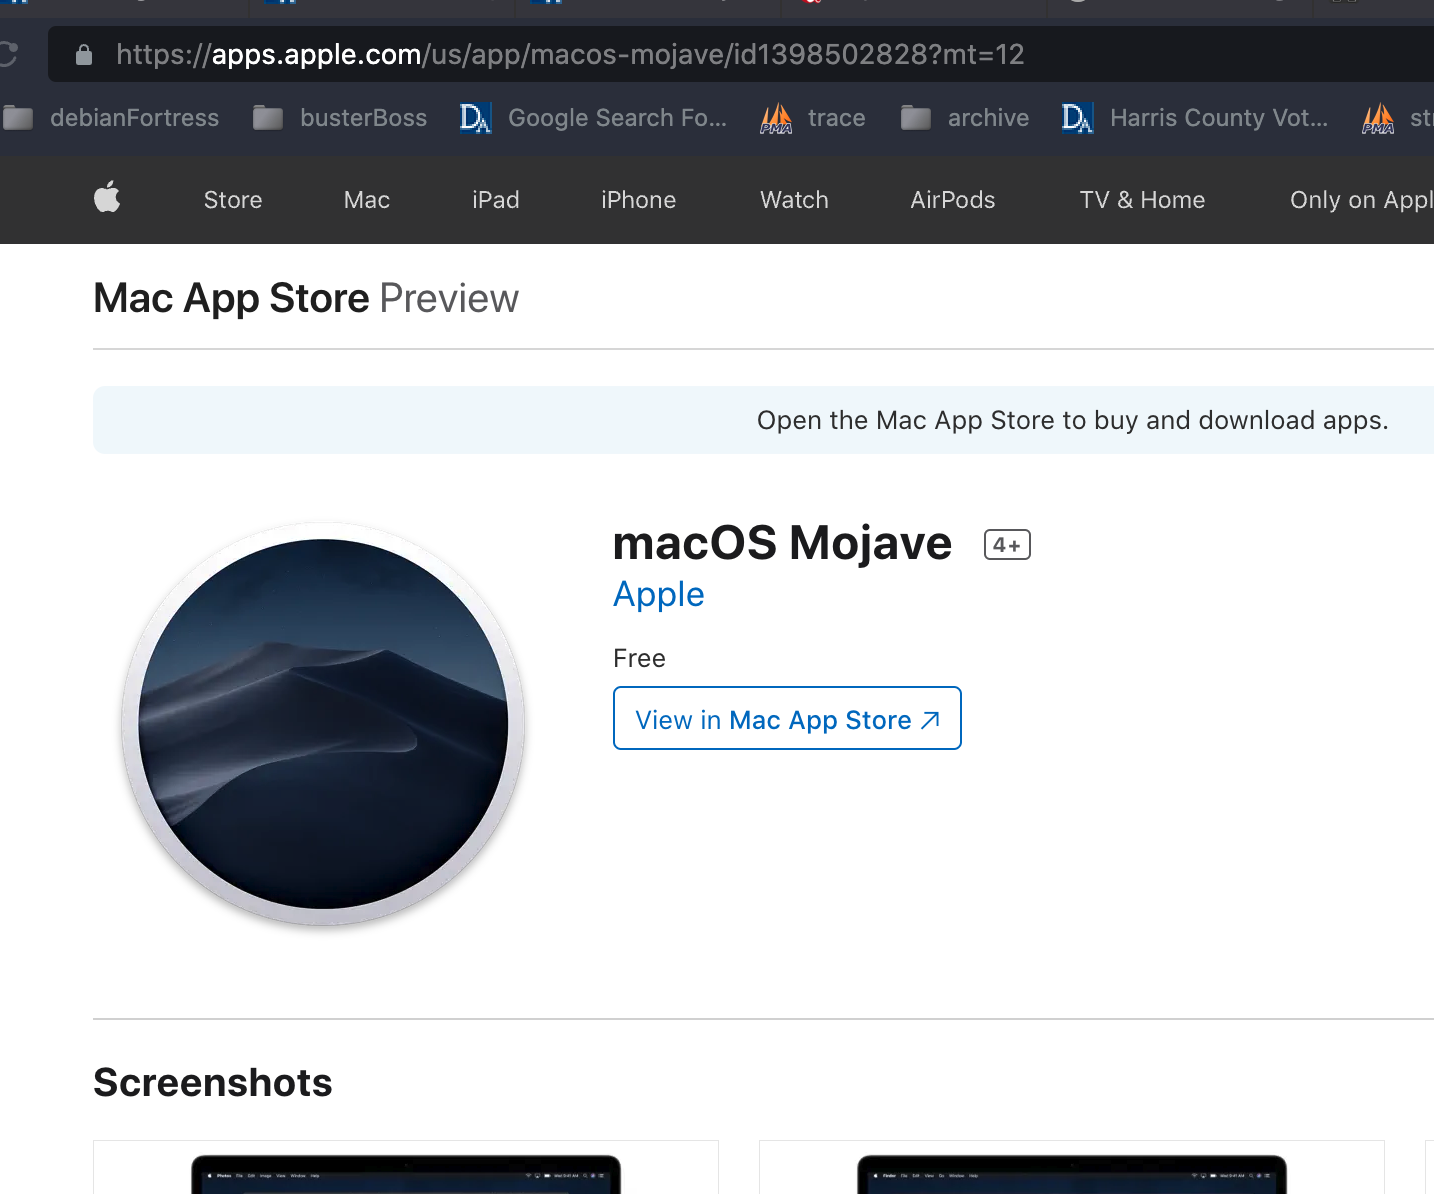The image size is (1434, 1194).
Task: Open the Google Search Fo... bookmark
Action: click(594, 118)
